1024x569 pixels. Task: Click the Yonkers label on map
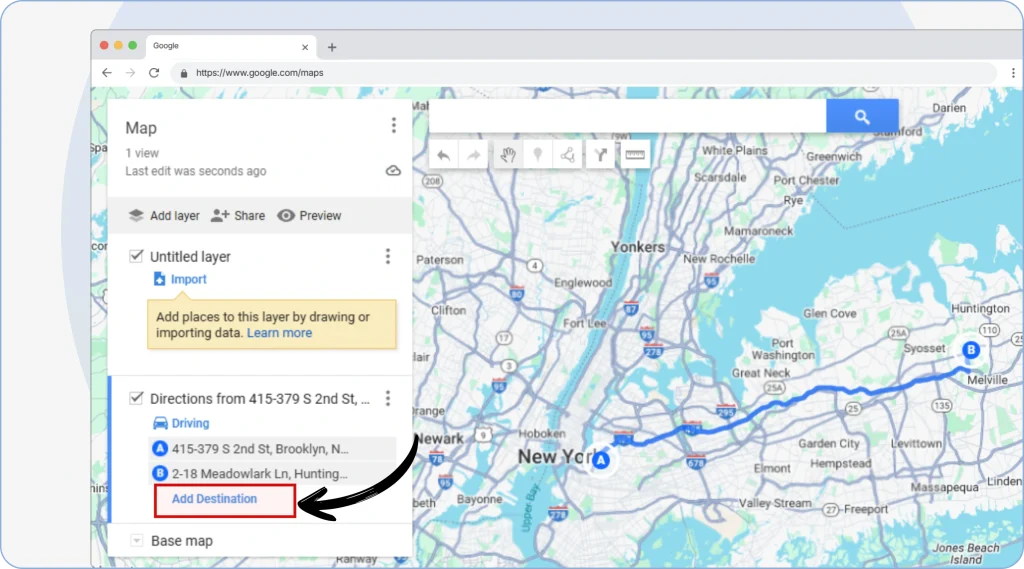coord(637,247)
